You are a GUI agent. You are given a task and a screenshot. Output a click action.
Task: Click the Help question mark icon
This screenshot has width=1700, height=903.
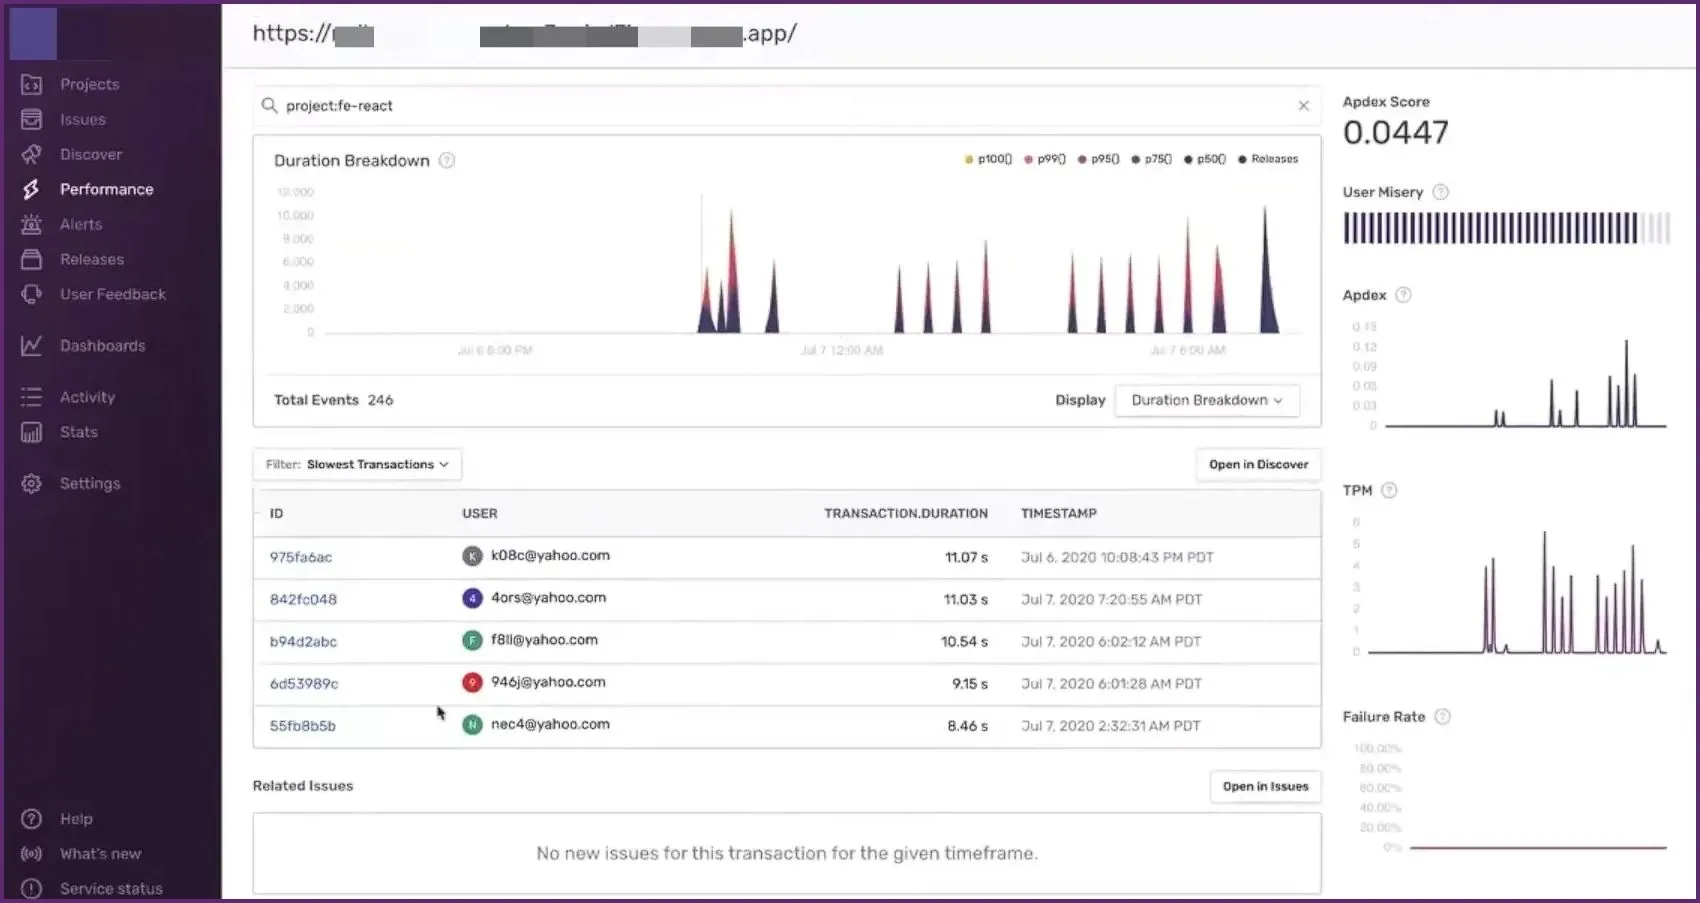point(32,819)
